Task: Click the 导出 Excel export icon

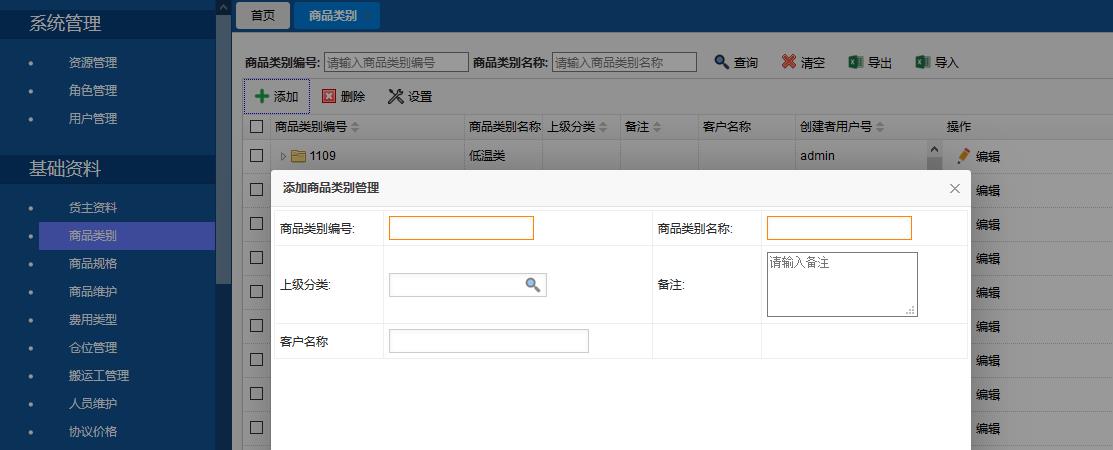Action: tap(856, 62)
